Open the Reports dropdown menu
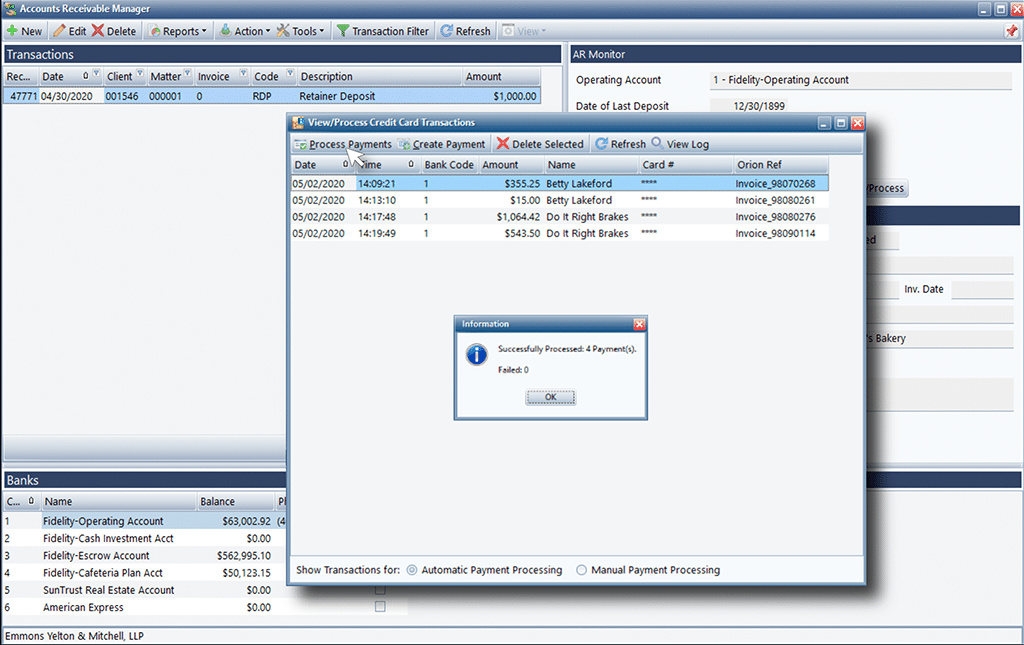 179,31
